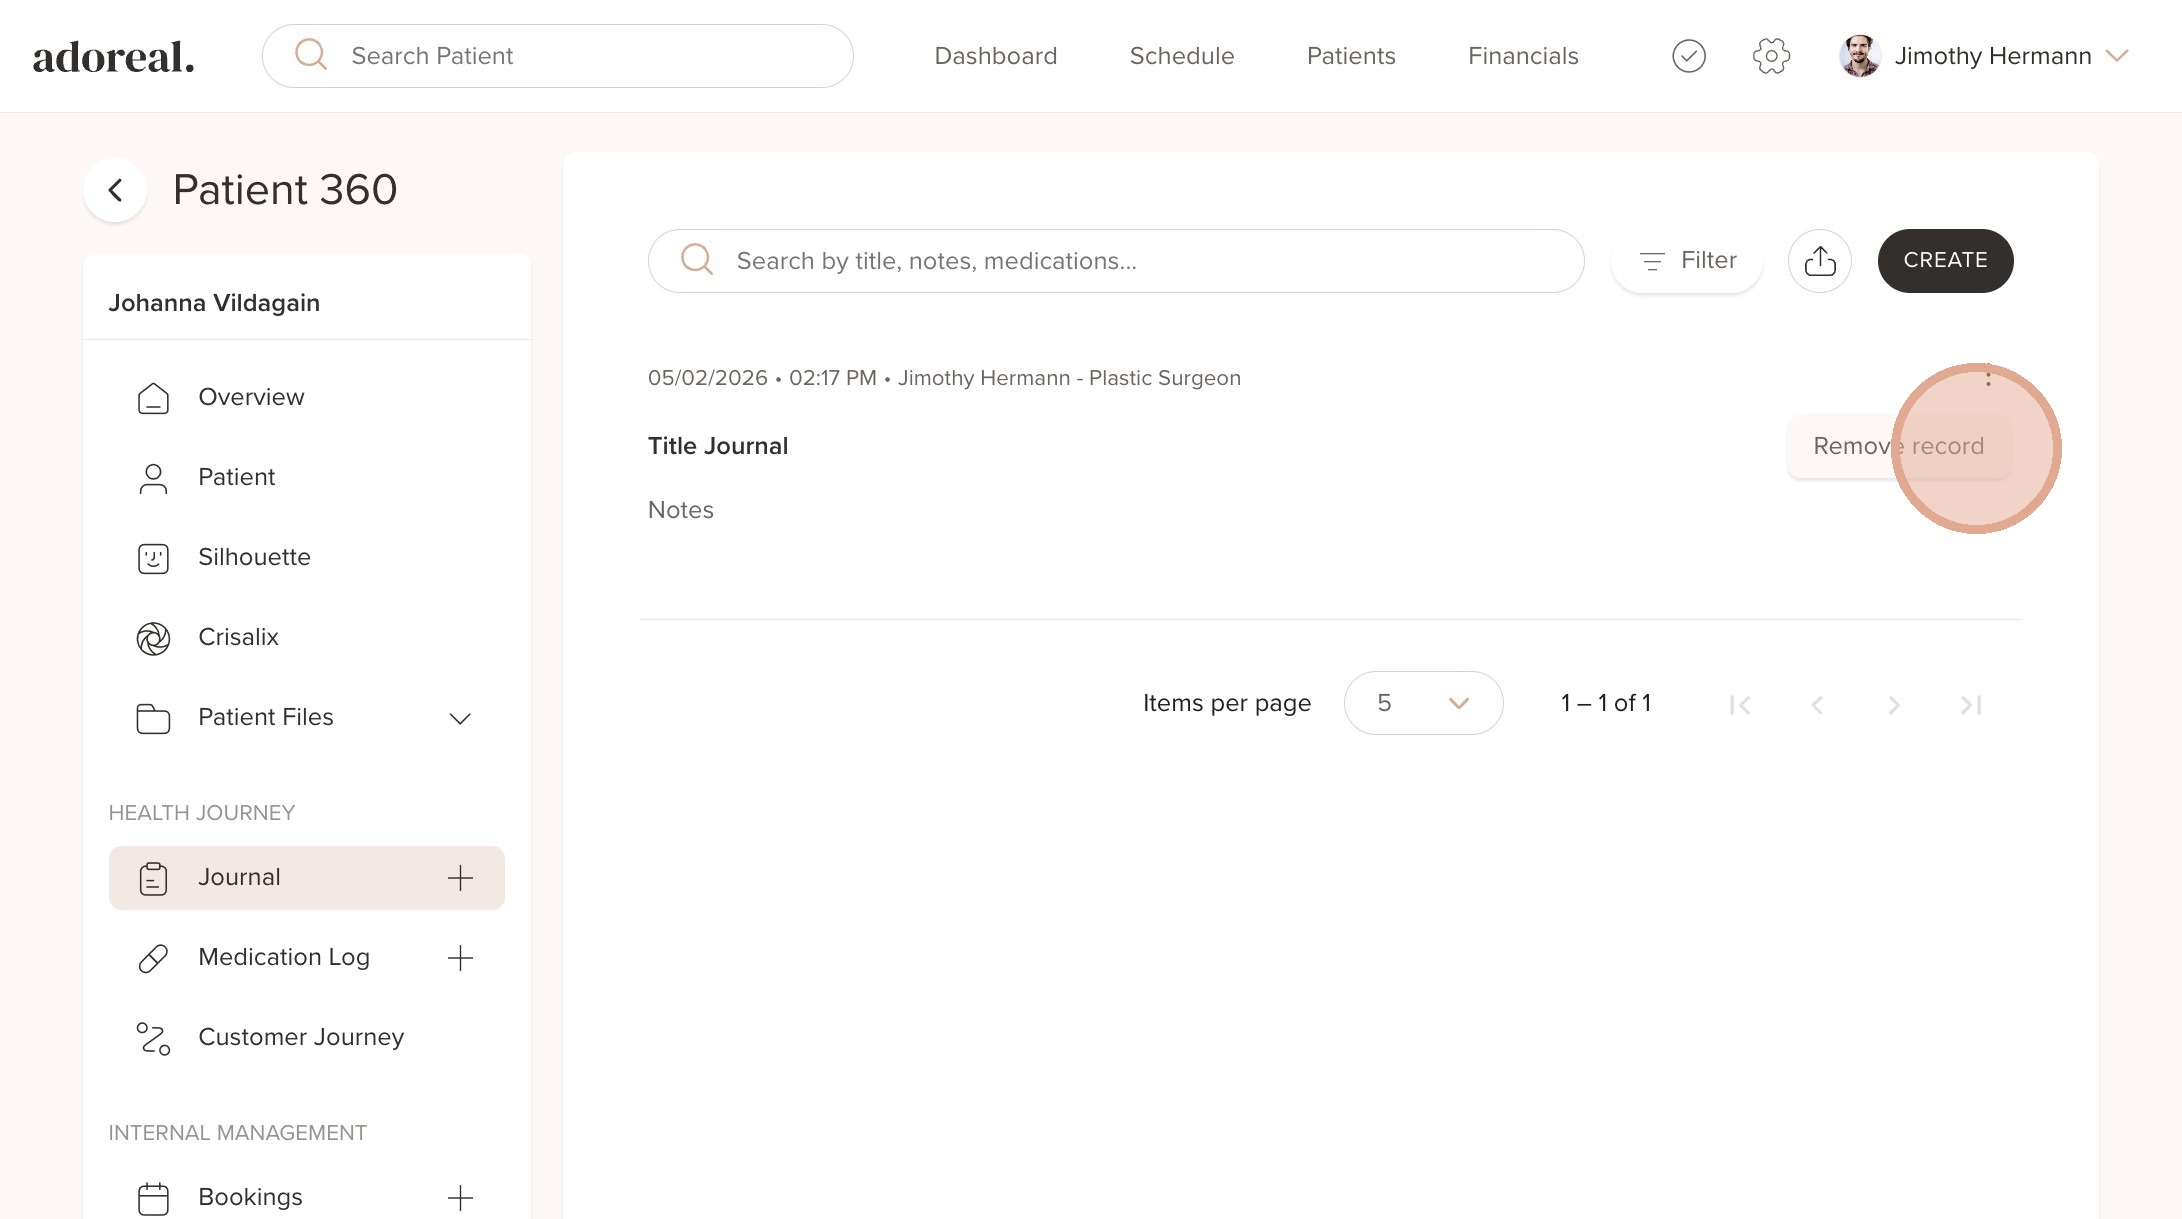Add new Journal entry with plus icon

tap(460, 878)
